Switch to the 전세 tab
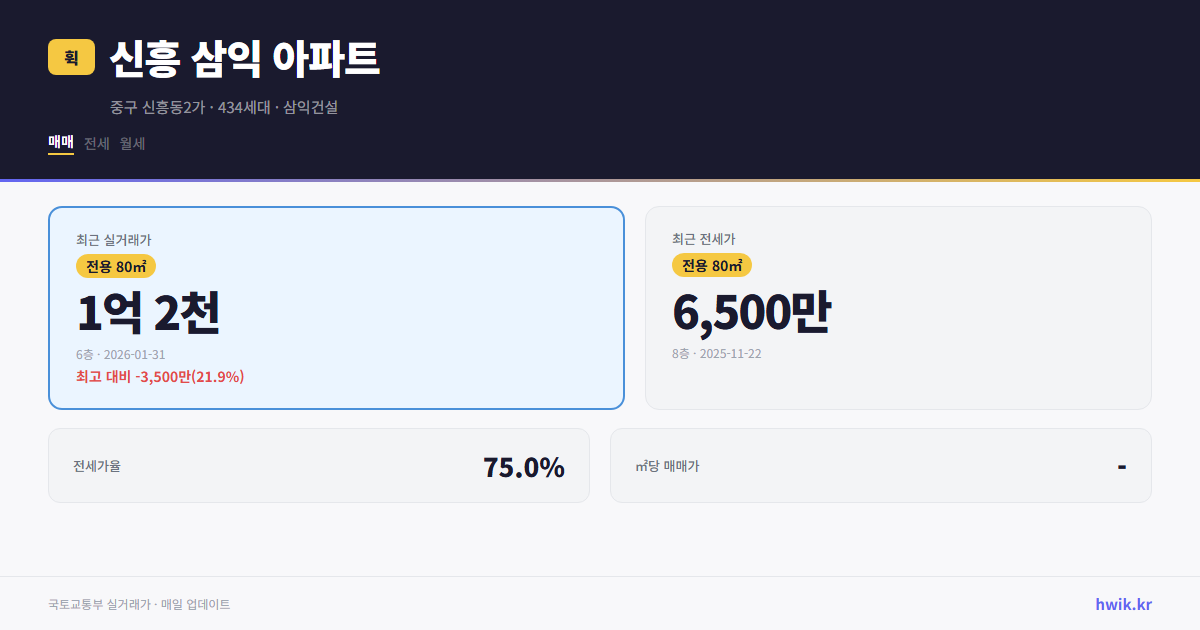 coord(94,143)
